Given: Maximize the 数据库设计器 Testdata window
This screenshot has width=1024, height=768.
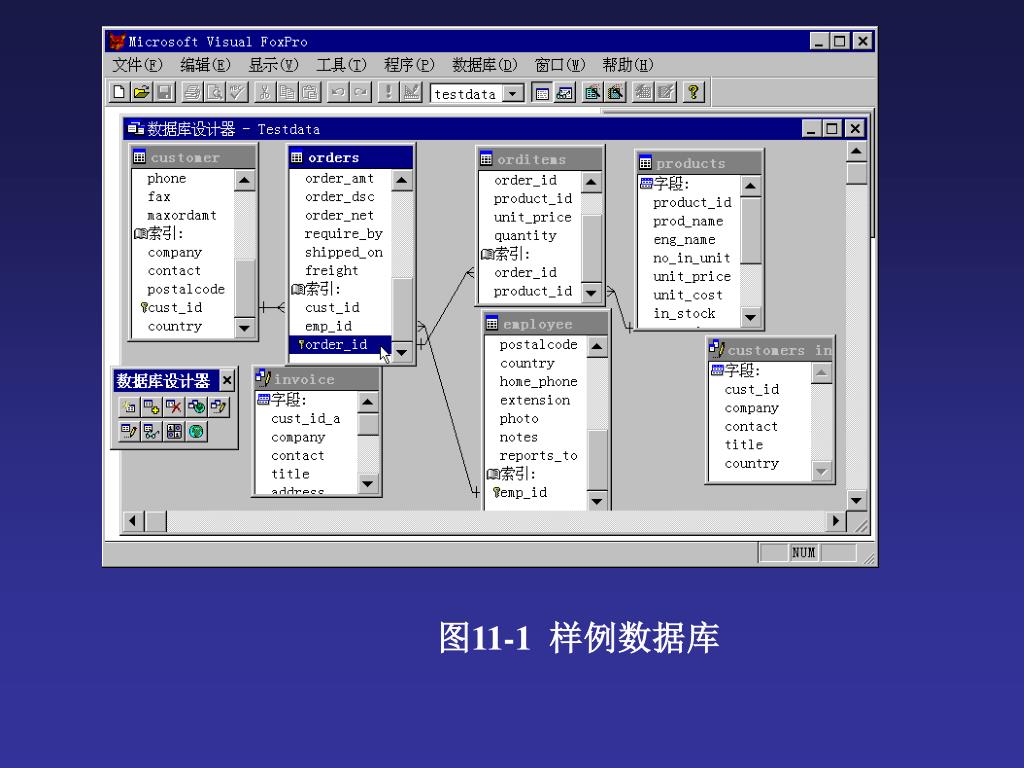Looking at the screenshot, I should point(832,129).
